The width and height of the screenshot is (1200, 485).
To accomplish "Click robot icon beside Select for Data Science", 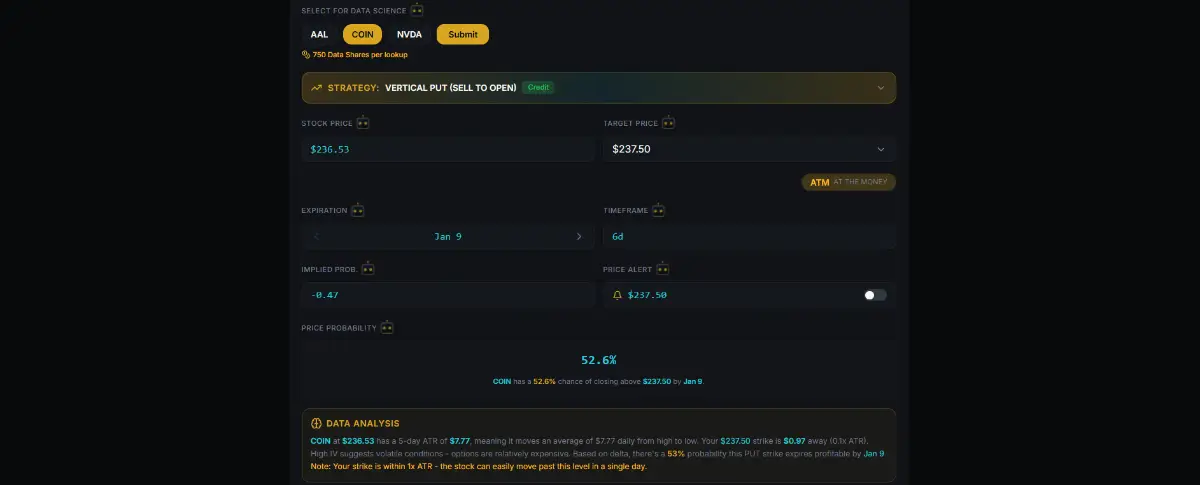I will tap(417, 10).
